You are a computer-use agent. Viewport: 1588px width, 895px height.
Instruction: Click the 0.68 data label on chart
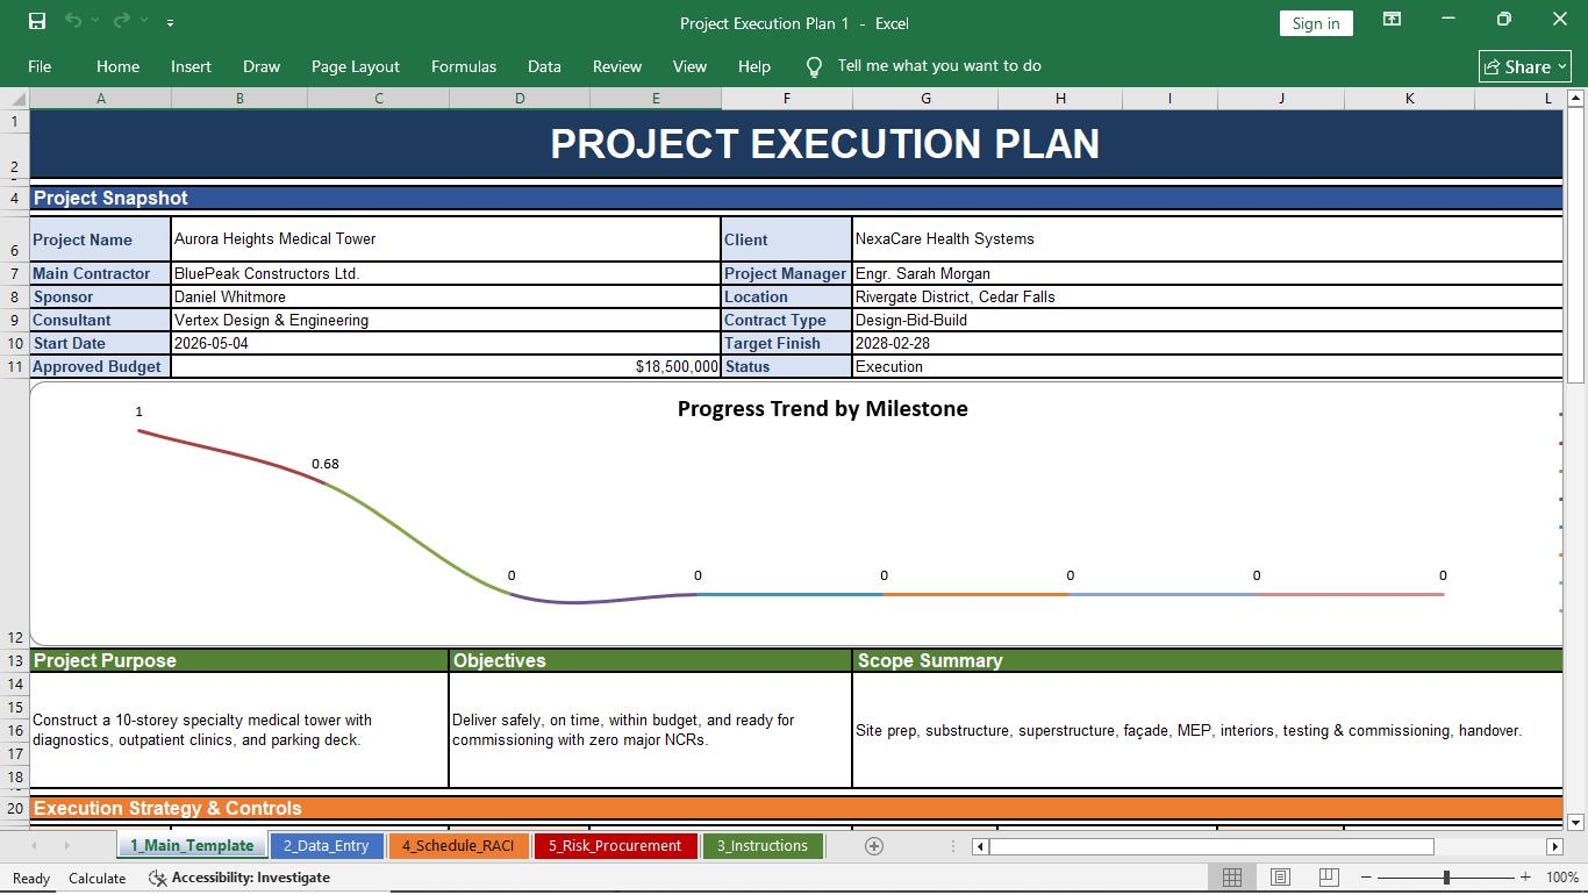point(325,464)
